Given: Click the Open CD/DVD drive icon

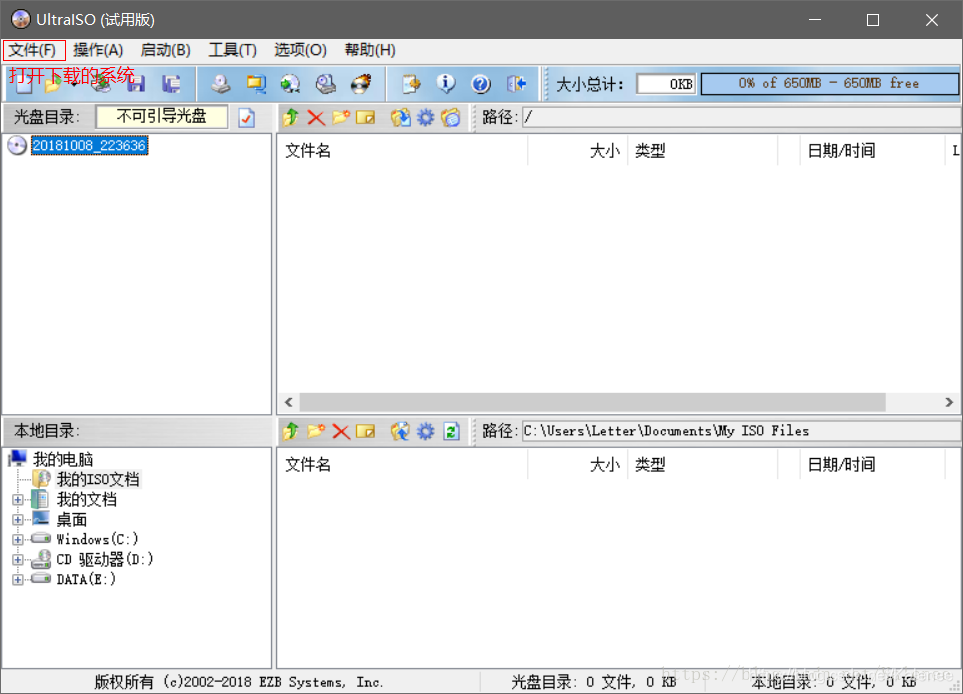Looking at the screenshot, I should click(102, 84).
